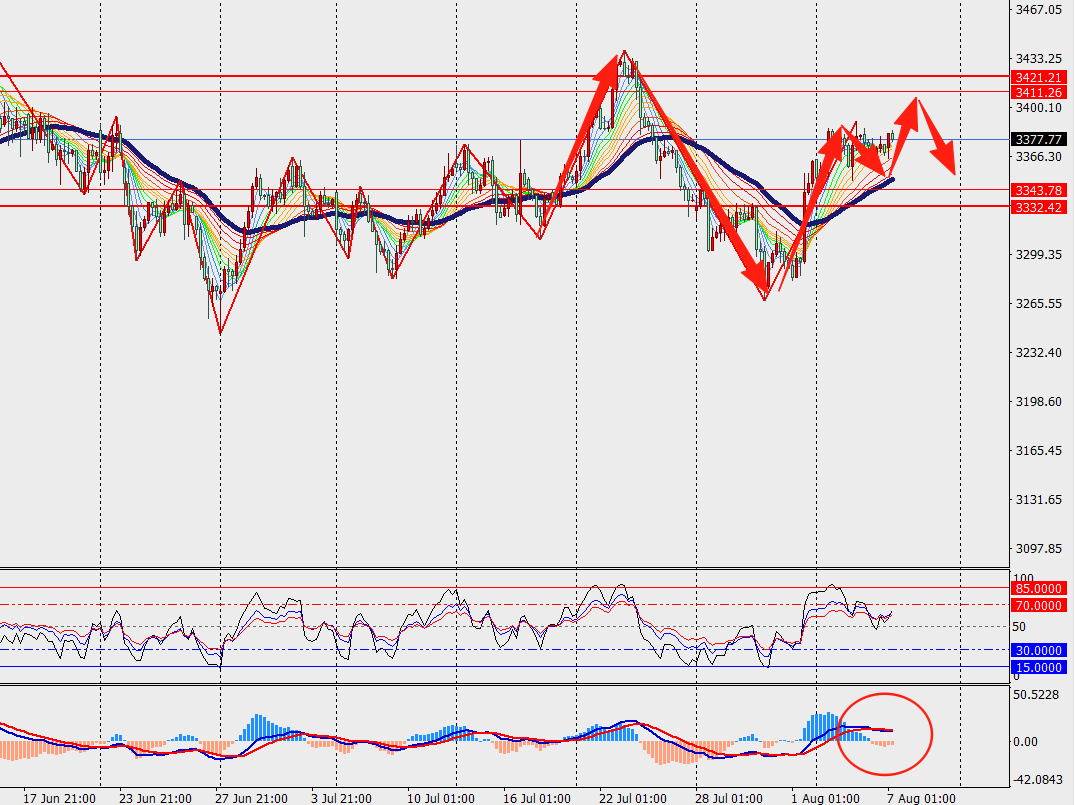Click the 1 Aug 01:00 time label
Screen dimensions: 1075x805
[x=825, y=798]
